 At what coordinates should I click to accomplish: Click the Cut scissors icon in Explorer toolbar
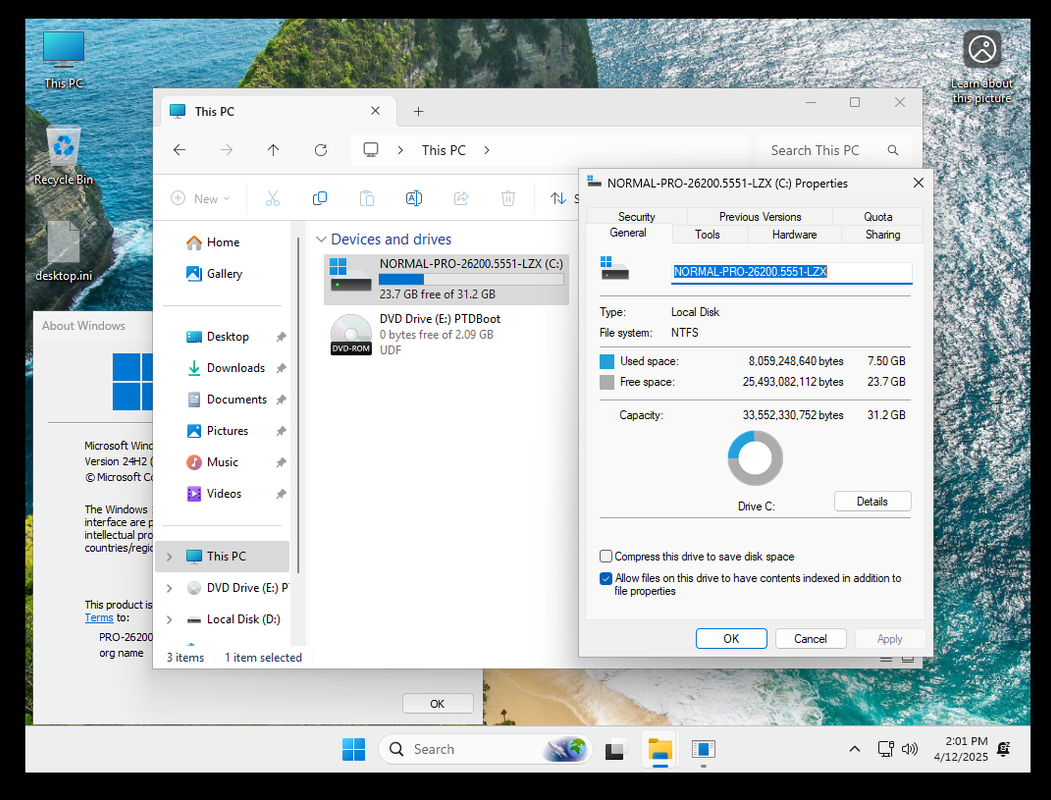pos(272,198)
